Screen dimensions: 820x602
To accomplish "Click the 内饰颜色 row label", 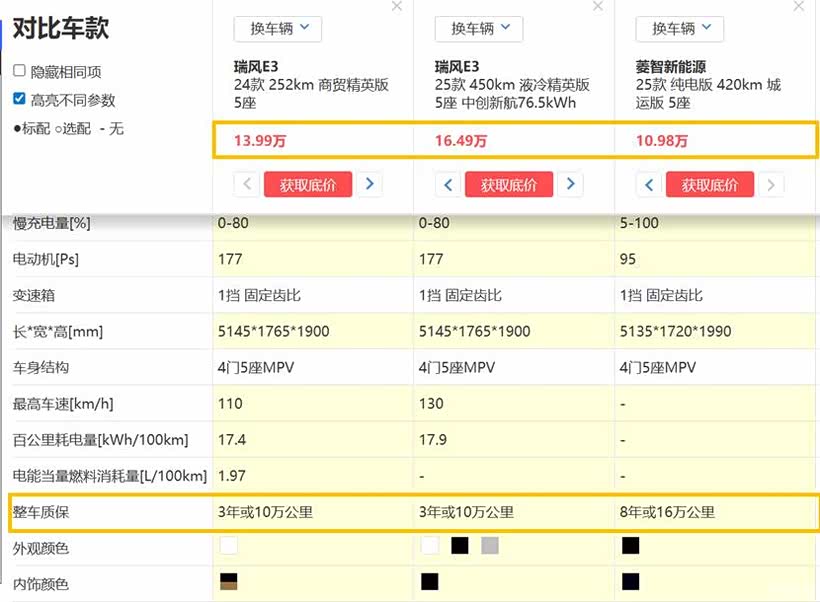I will (x=41, y=584).
